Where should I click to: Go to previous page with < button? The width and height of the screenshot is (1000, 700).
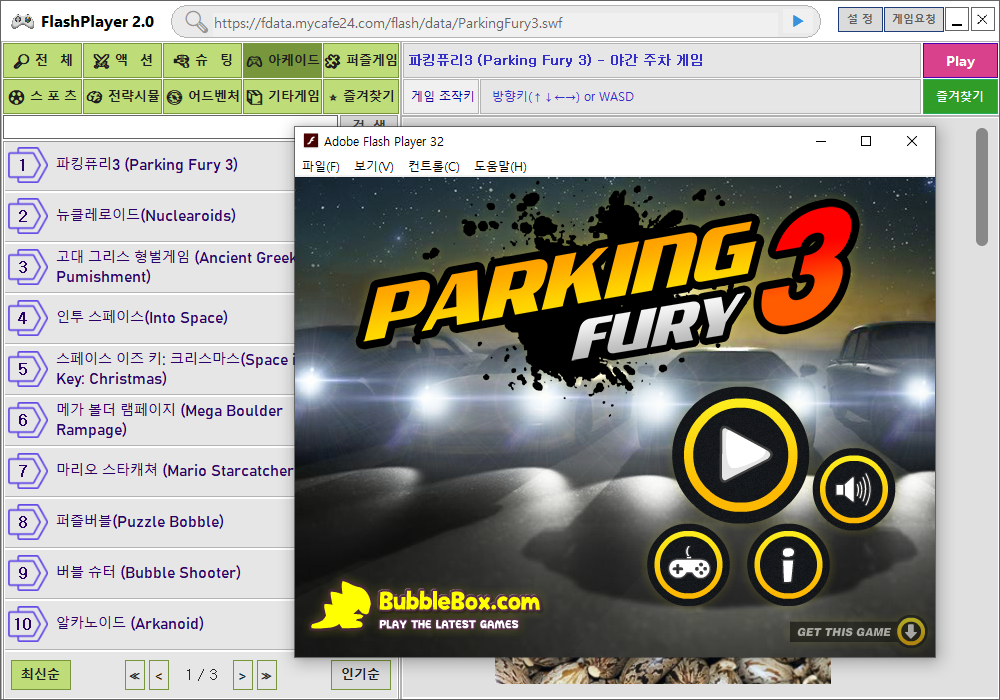pos(159,676)
